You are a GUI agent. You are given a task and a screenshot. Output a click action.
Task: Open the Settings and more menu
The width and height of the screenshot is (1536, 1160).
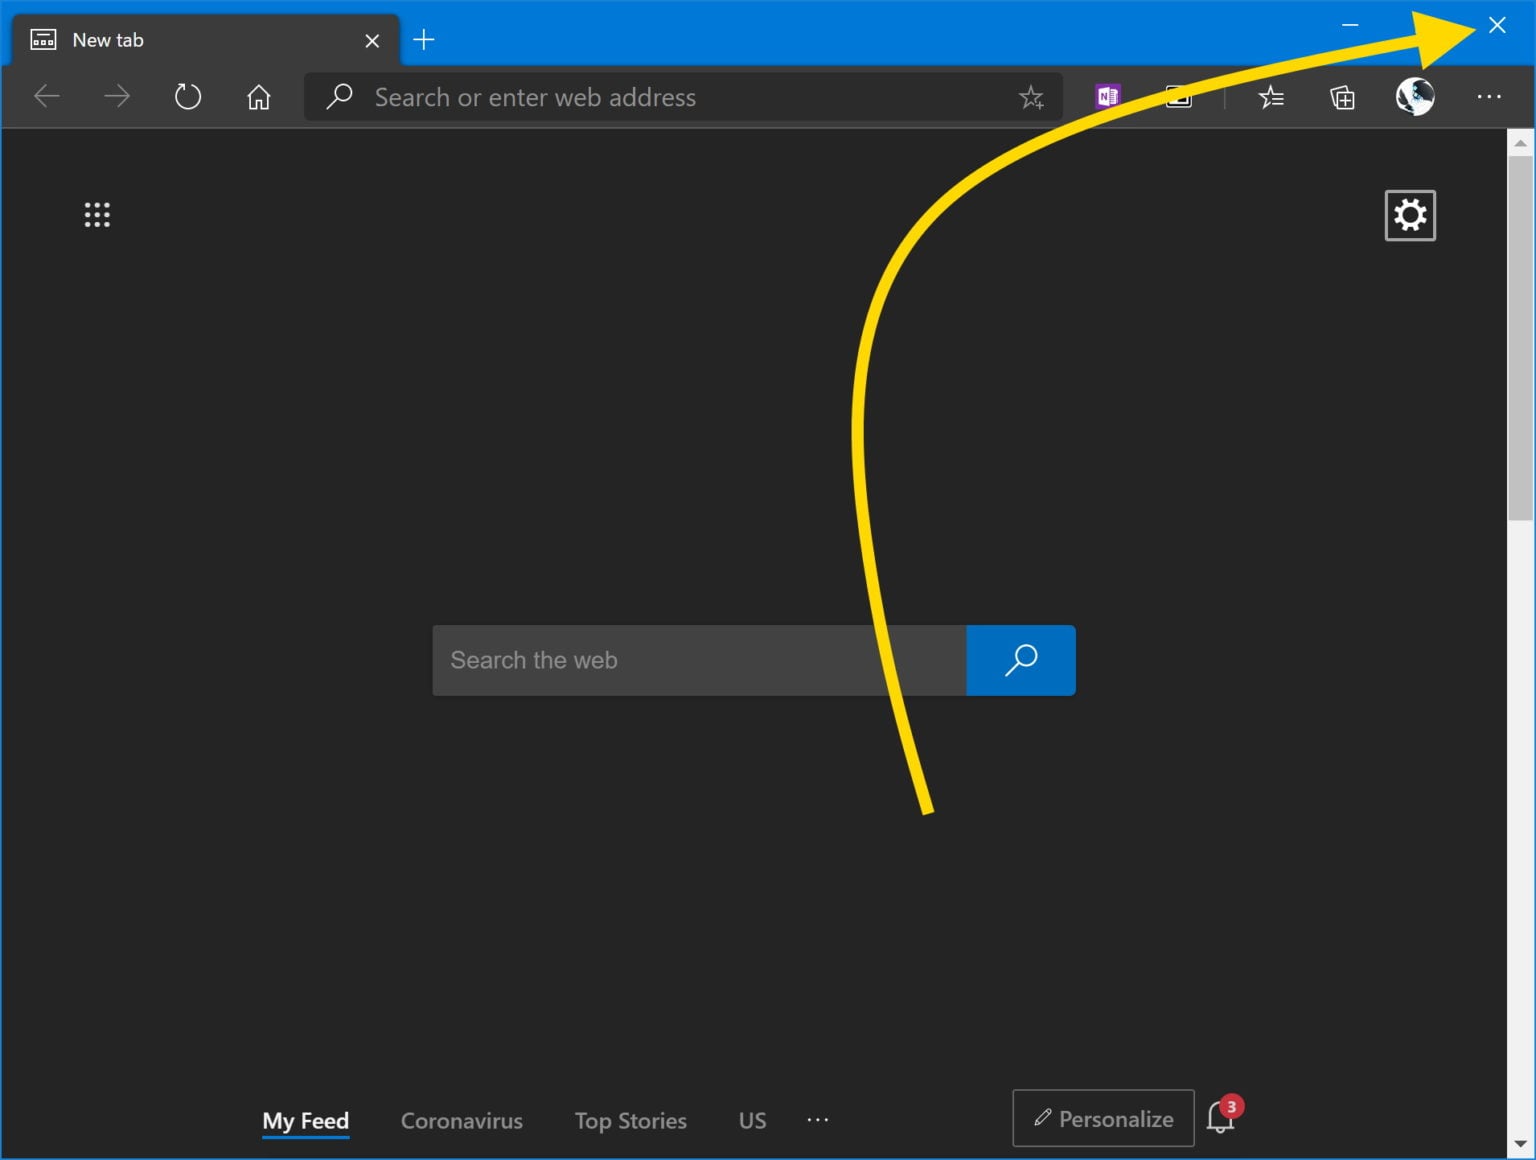[1490, 96]
